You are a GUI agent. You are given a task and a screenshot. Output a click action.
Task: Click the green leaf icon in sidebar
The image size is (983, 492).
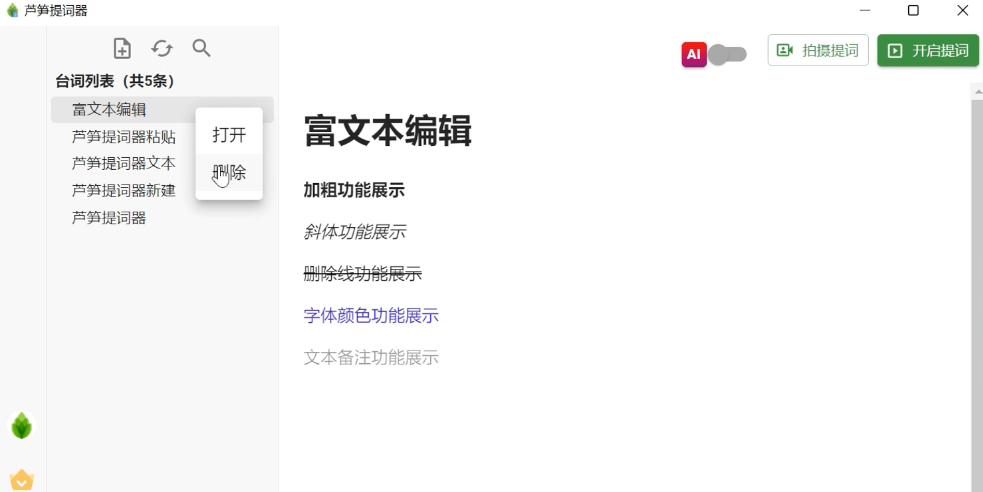coord(22,426)
